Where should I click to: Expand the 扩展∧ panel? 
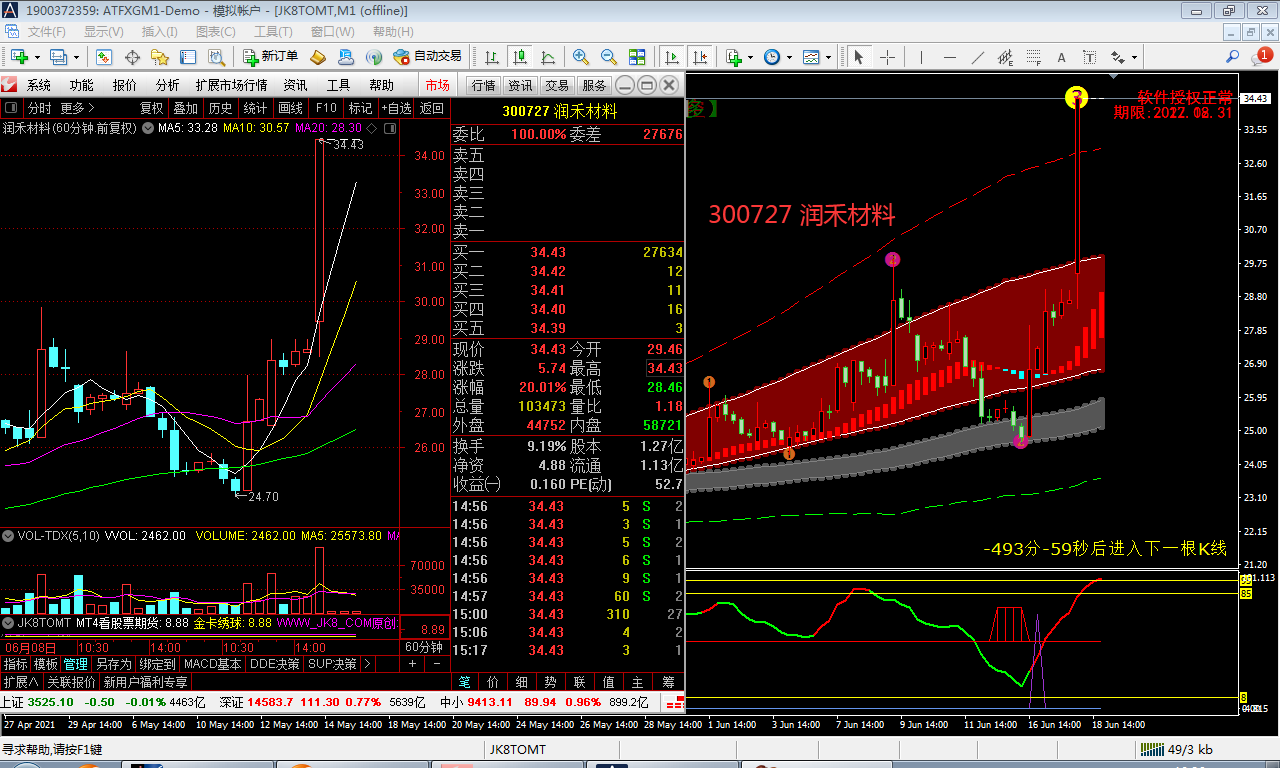coord(20,682)
